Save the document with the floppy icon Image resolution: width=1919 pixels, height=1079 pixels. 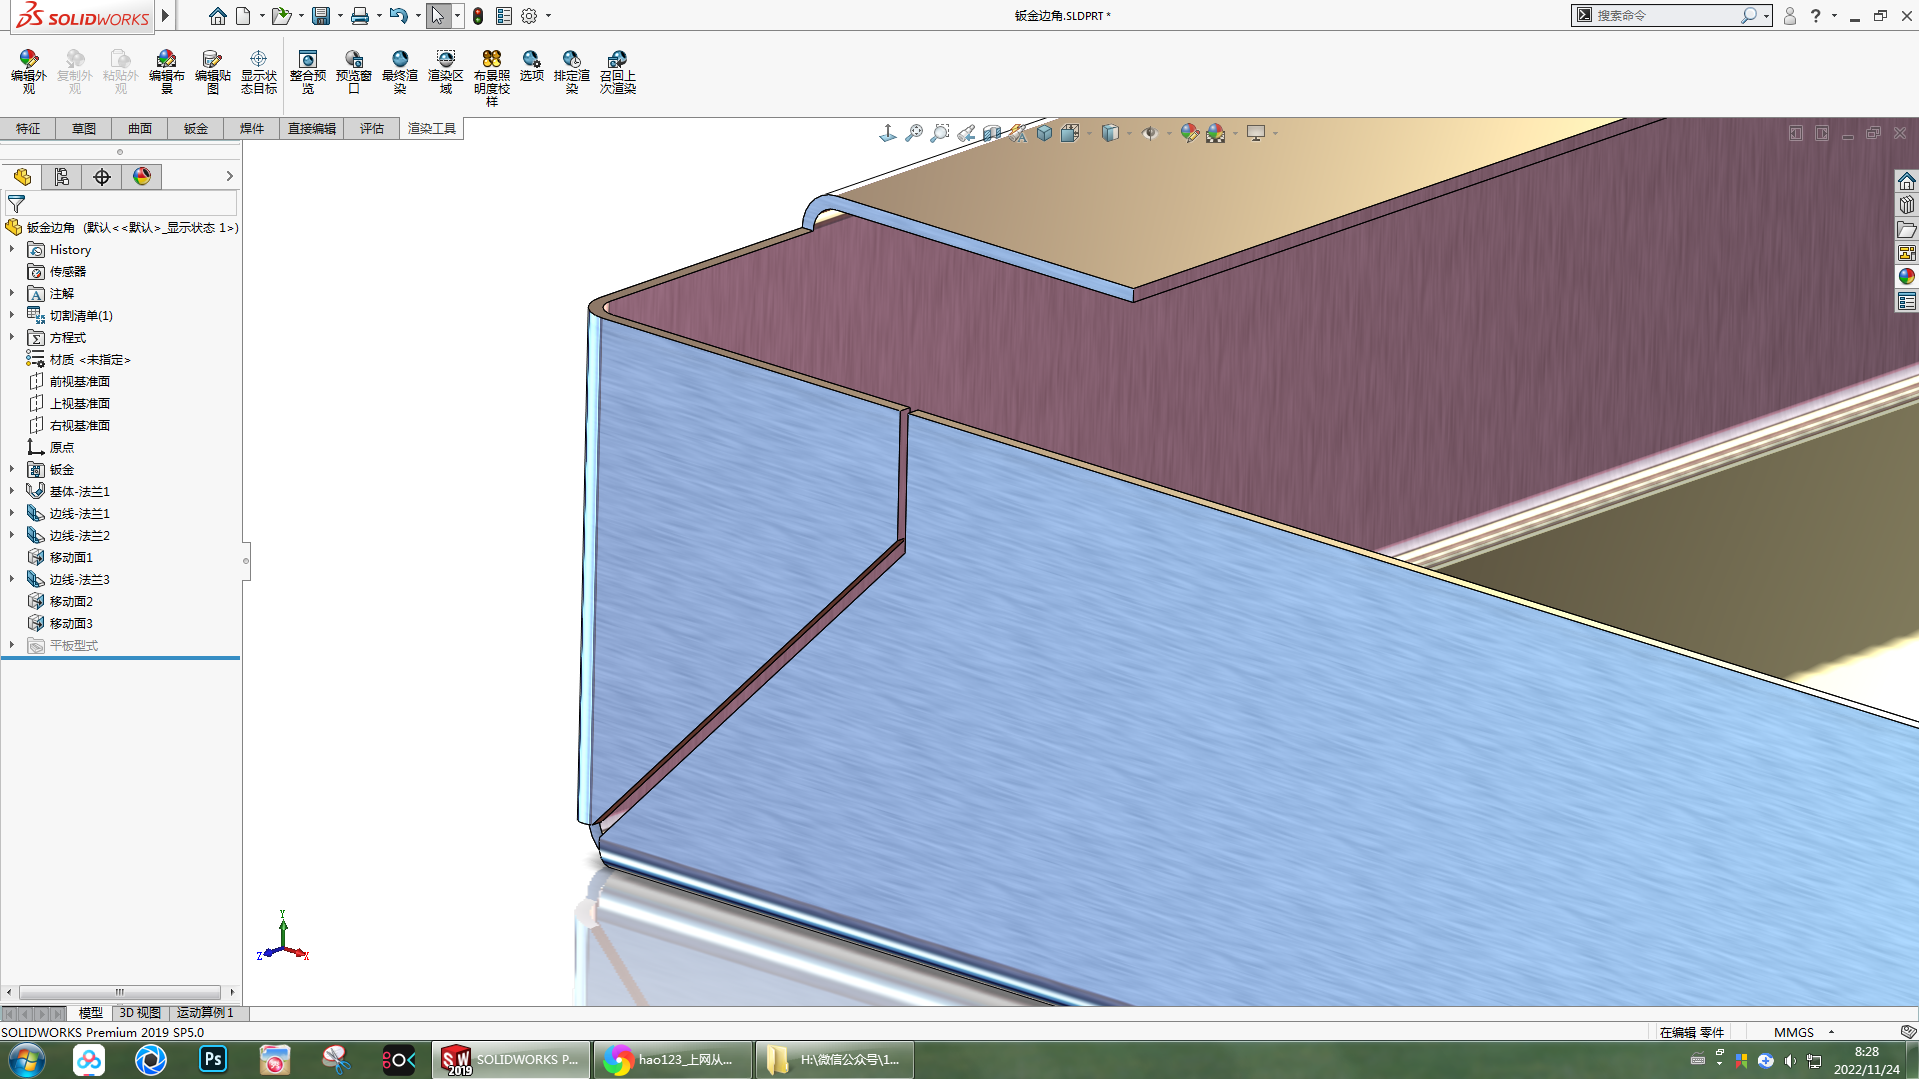321,16
